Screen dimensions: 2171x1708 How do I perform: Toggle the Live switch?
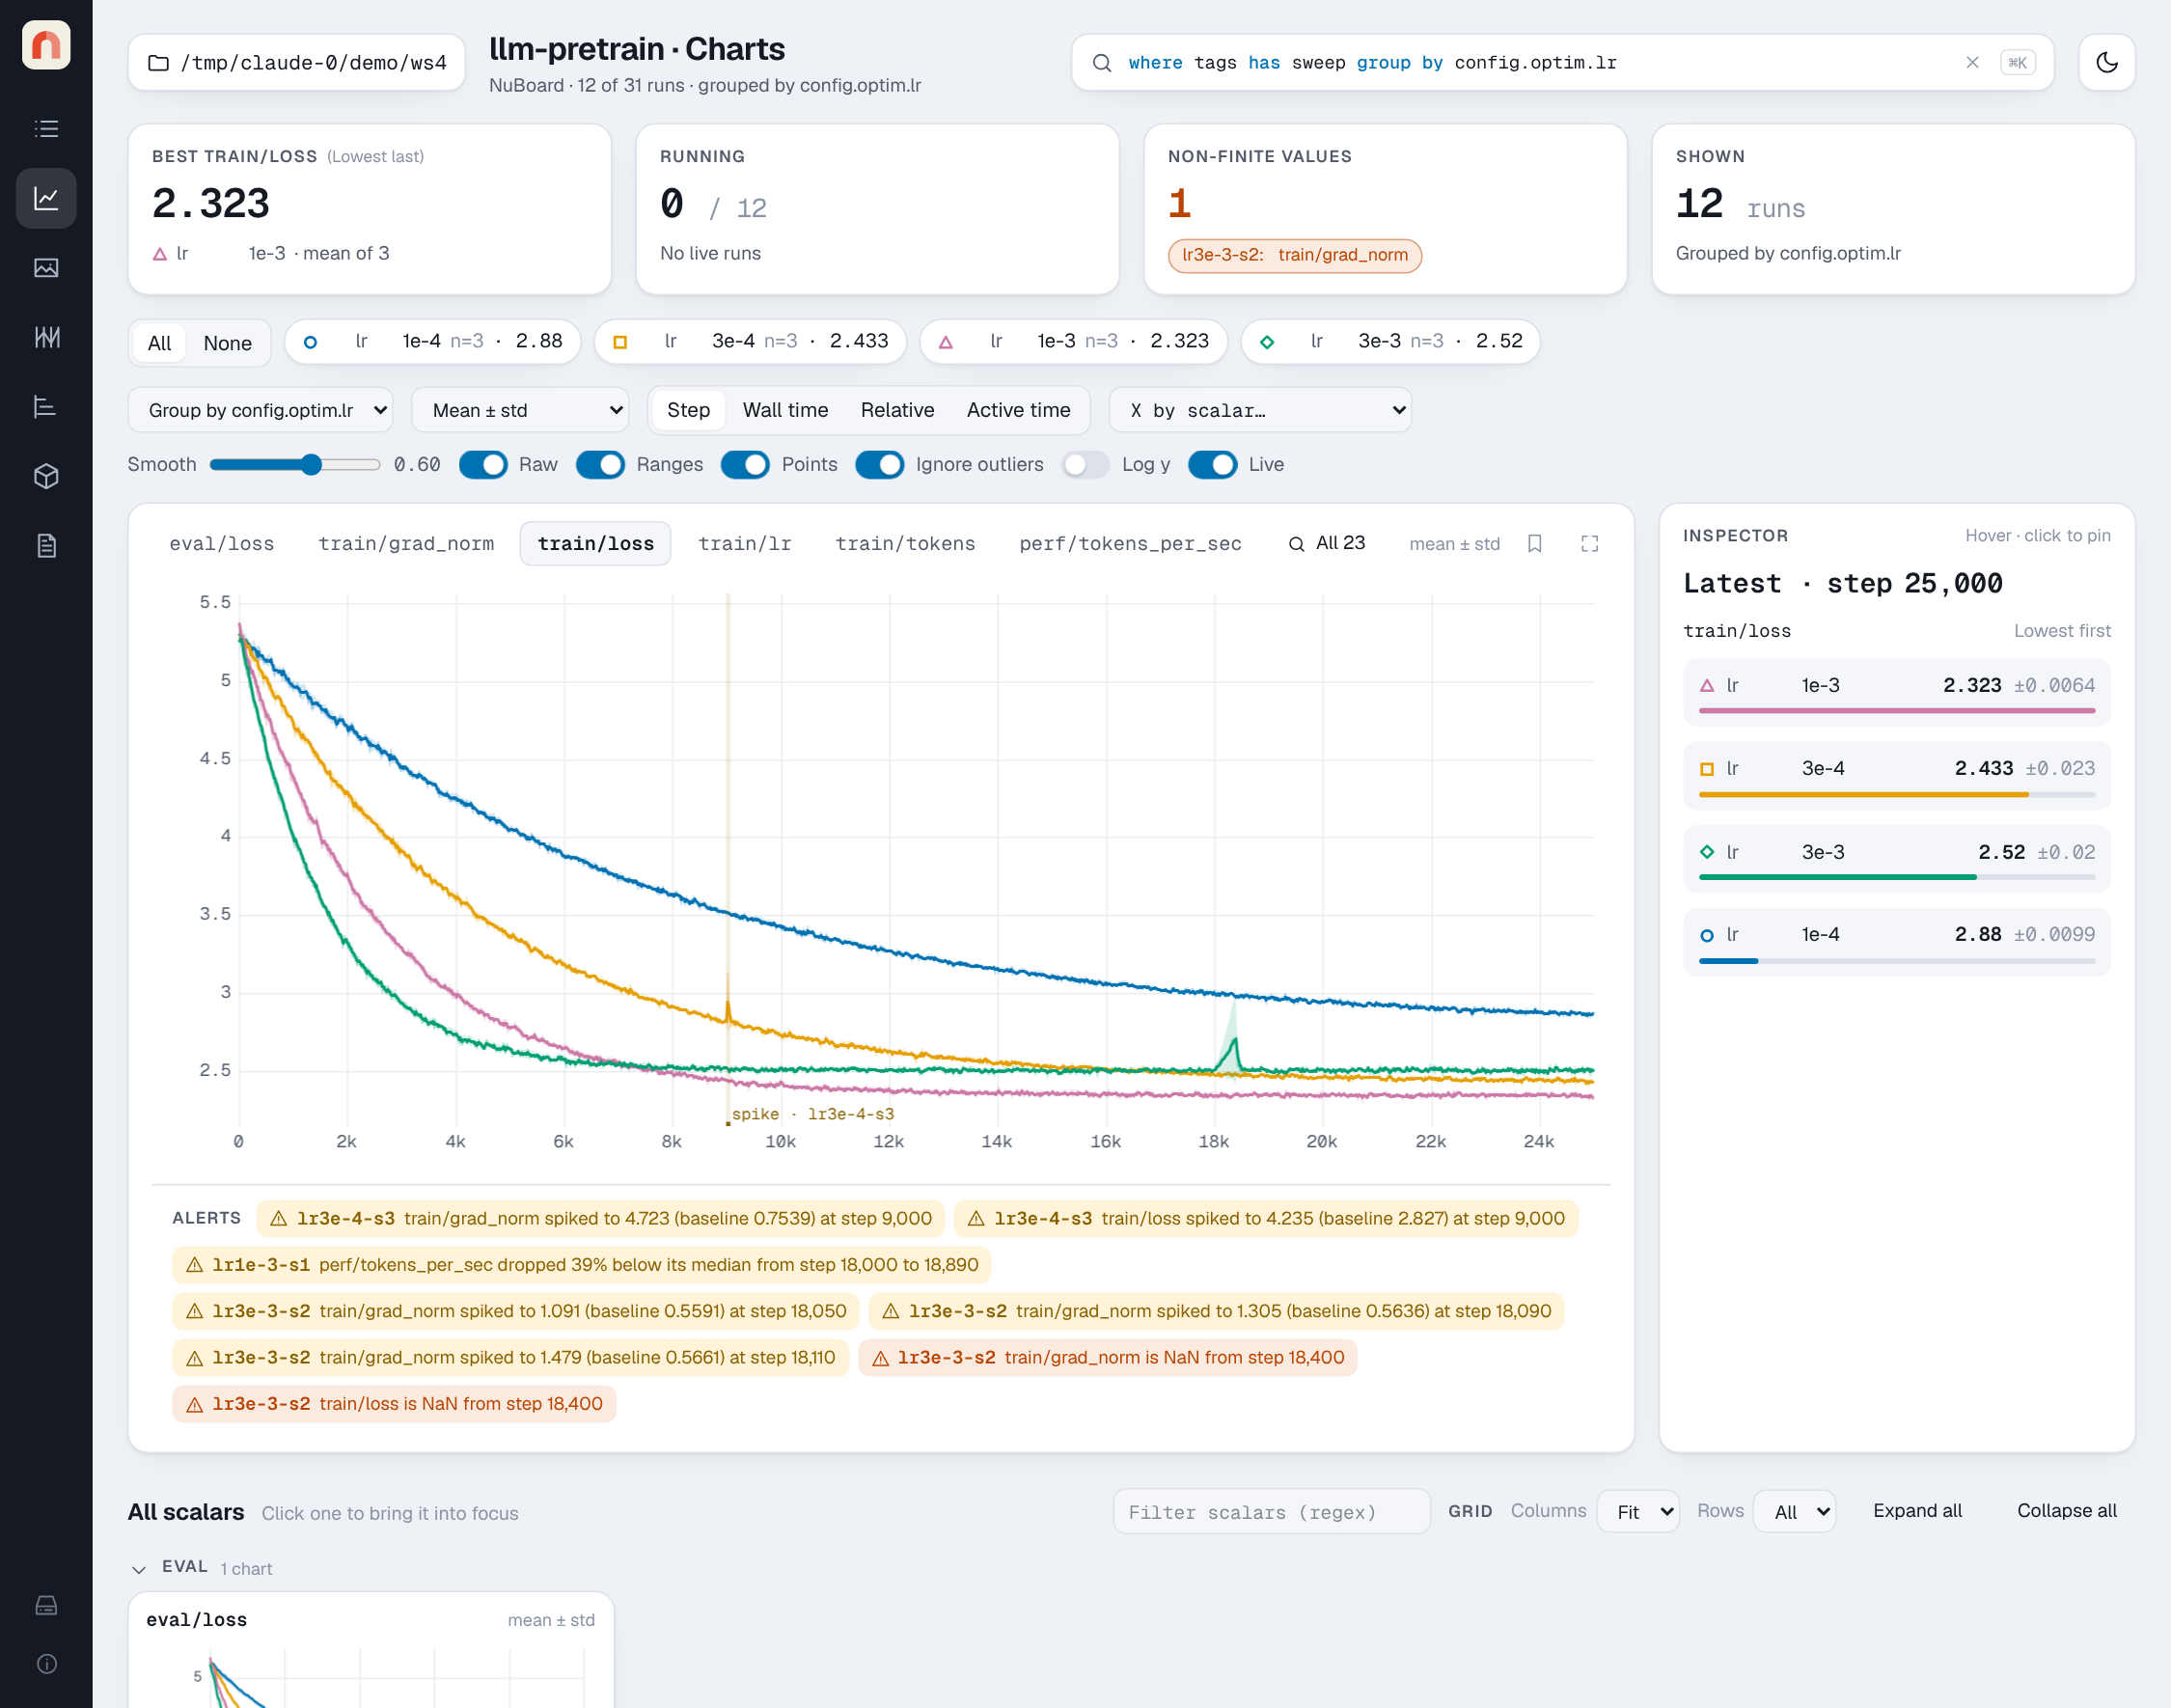click(1213, 465)
